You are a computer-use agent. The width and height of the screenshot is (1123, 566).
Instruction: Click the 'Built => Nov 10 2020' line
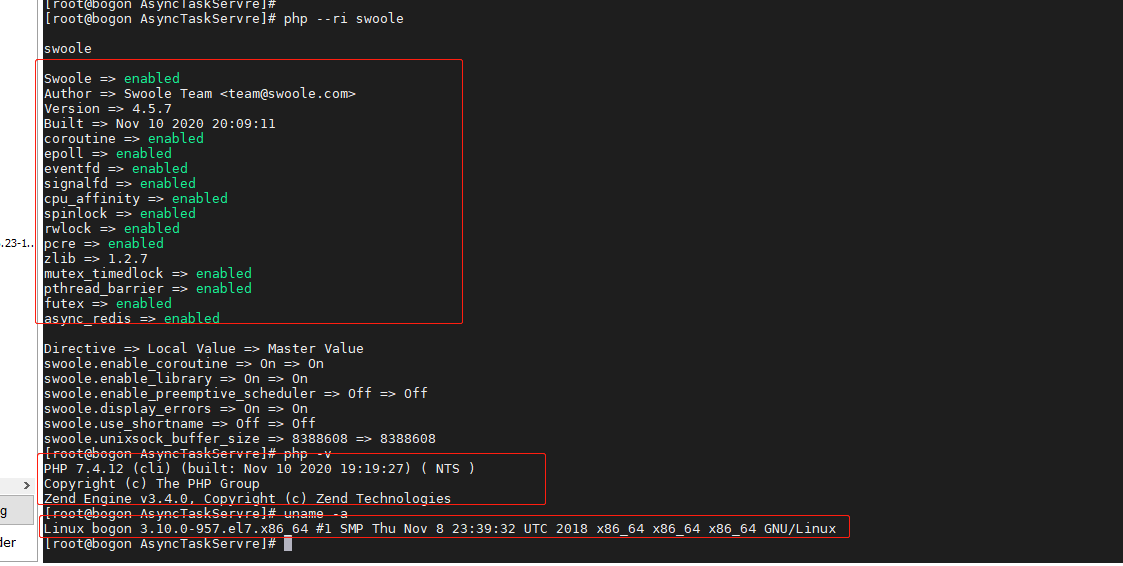160,124
